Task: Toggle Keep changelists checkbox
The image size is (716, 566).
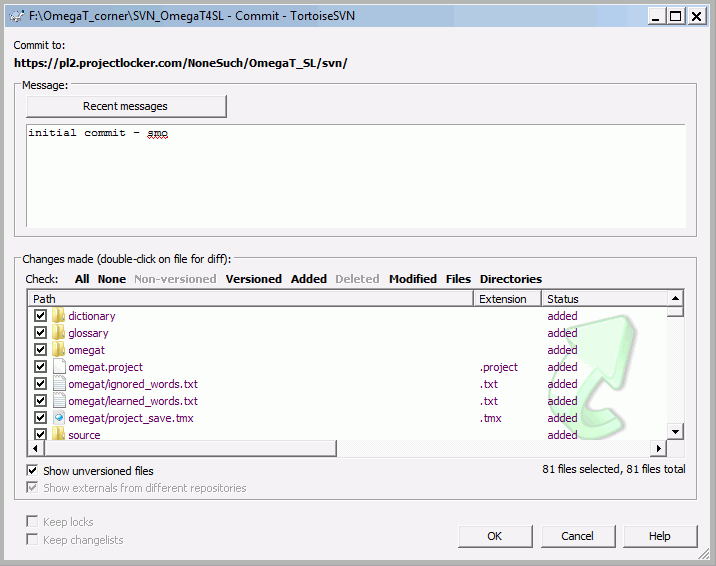Action: 32,540
